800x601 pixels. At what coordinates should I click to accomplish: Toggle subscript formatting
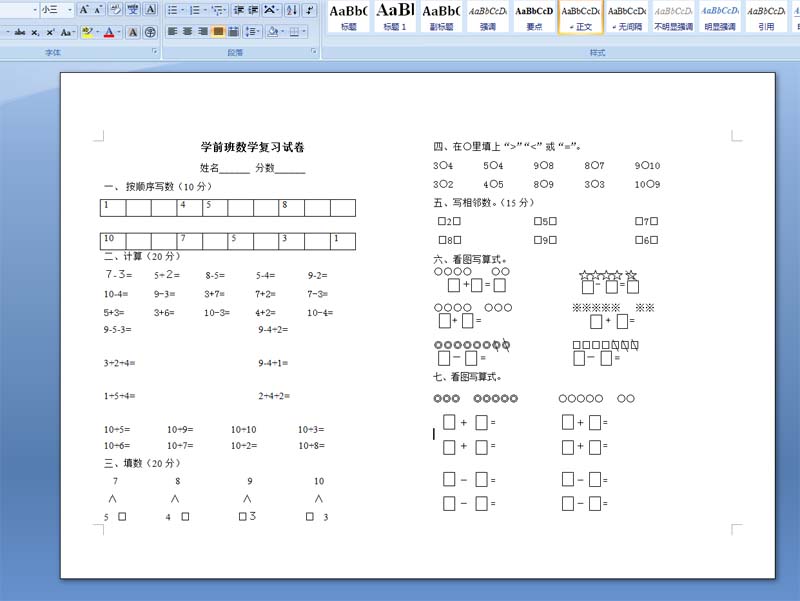tap(35, 32)
